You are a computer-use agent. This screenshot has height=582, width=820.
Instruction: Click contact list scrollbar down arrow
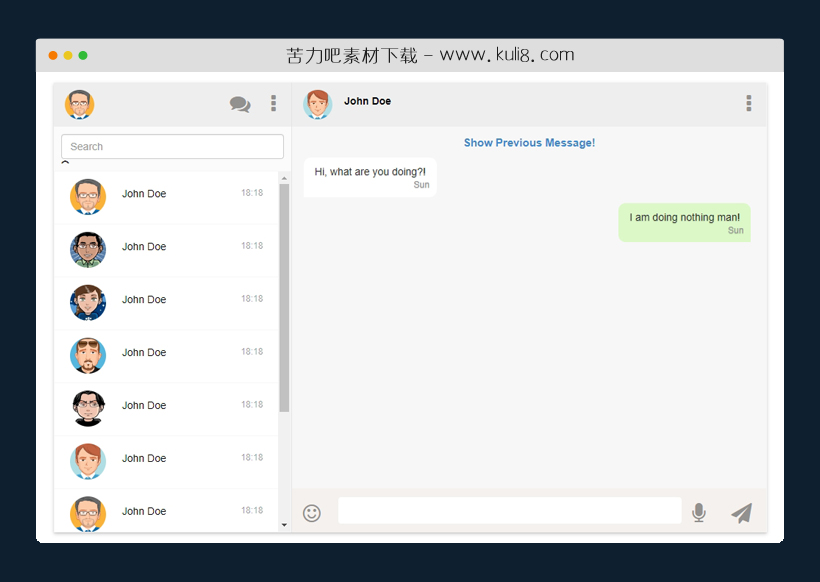pos(284,524)
